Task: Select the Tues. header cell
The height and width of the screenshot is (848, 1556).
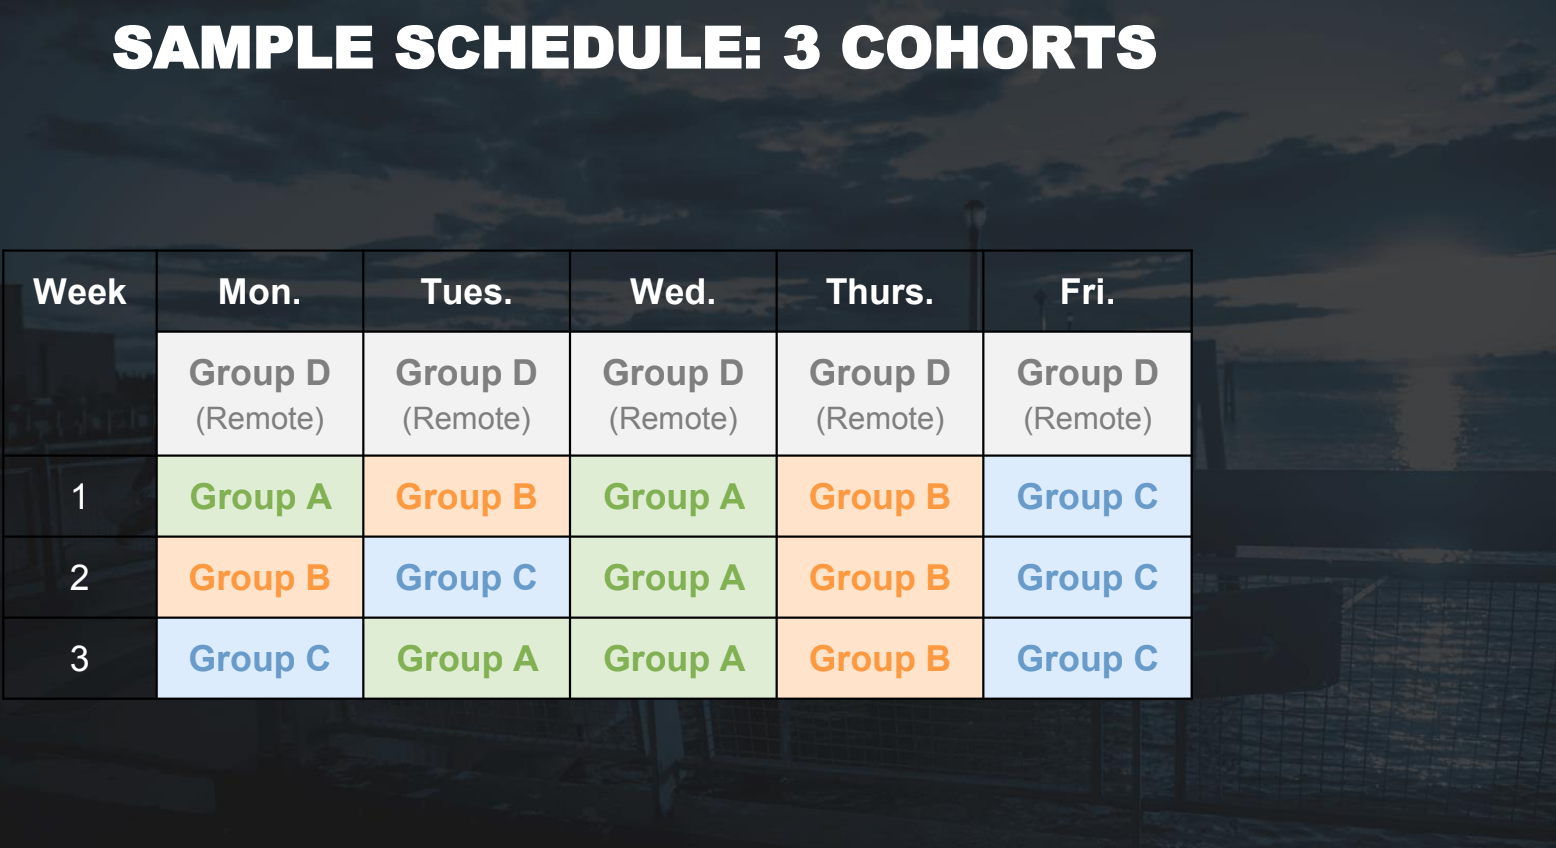Action: (x=467, y=292)
